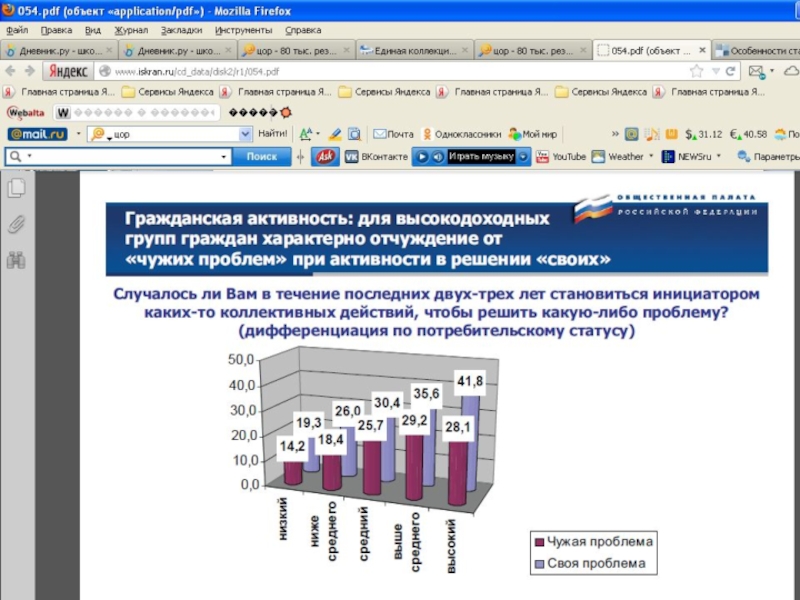Open the Инструменты menu

[243, 30]
